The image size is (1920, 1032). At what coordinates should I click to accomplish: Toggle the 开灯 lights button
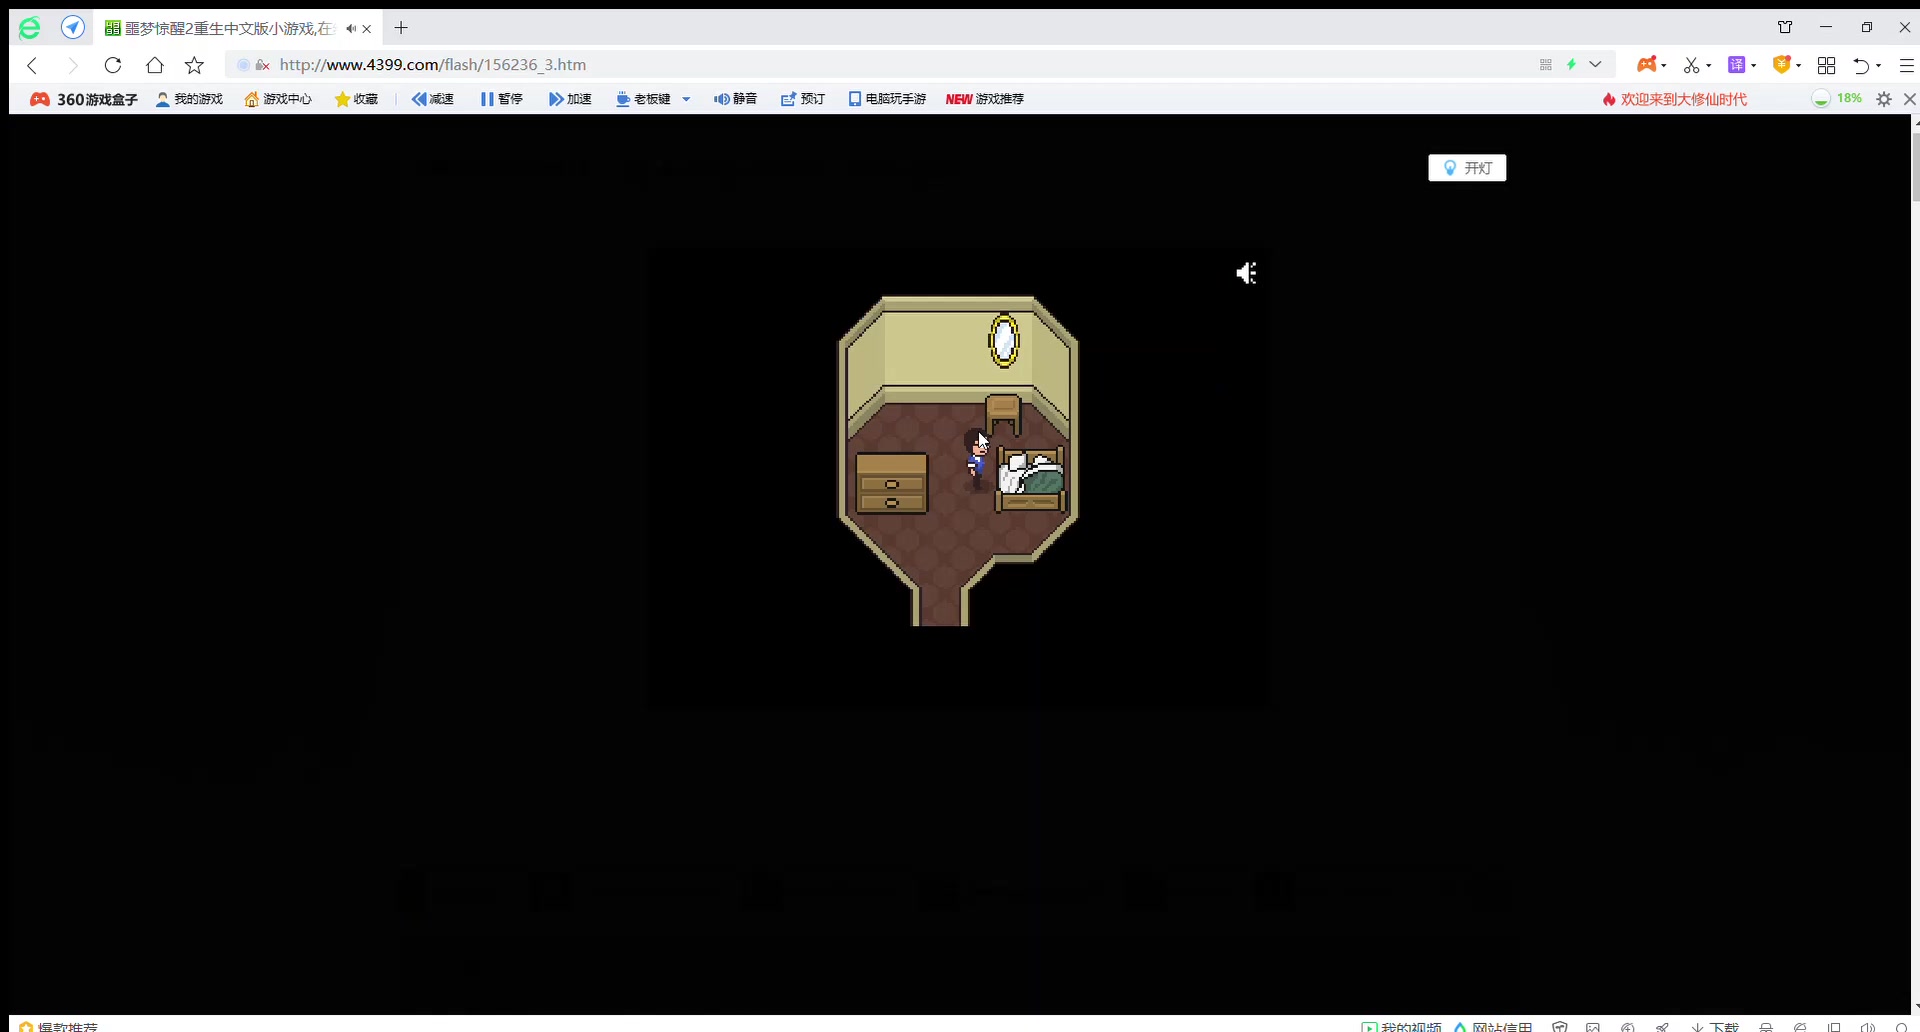pos(1467,168)
